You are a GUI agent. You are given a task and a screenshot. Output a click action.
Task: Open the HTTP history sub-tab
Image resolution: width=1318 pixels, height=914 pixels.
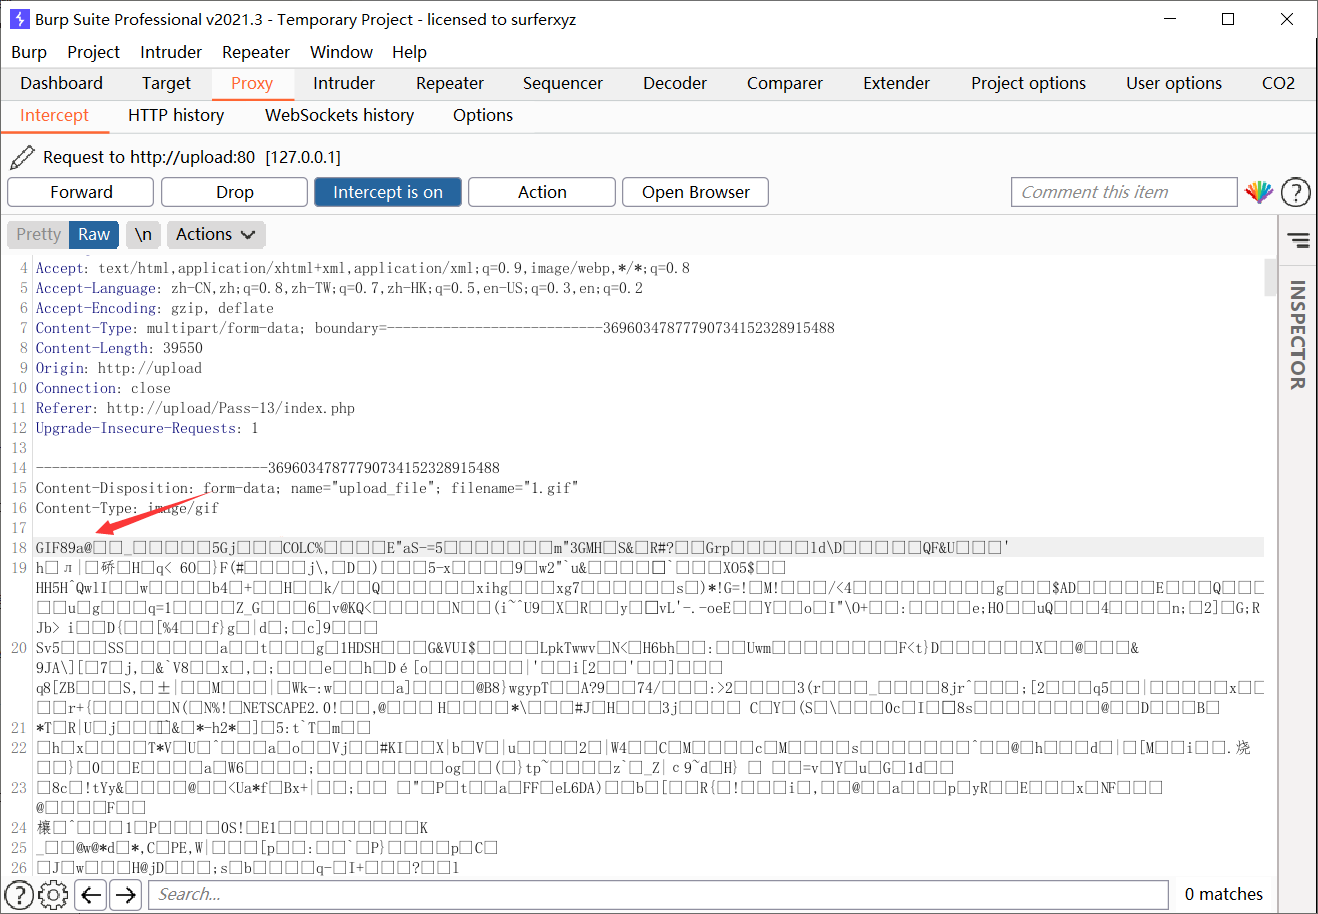(x=176, y=115)
